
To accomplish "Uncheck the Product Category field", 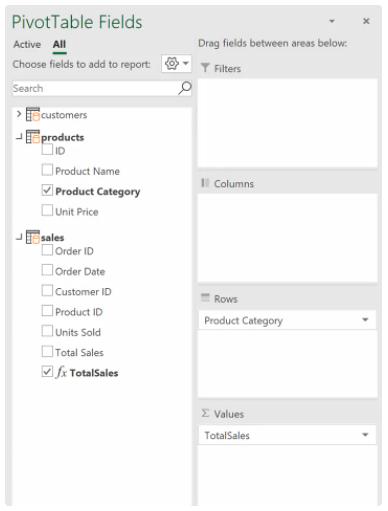I will pos(47,190).
